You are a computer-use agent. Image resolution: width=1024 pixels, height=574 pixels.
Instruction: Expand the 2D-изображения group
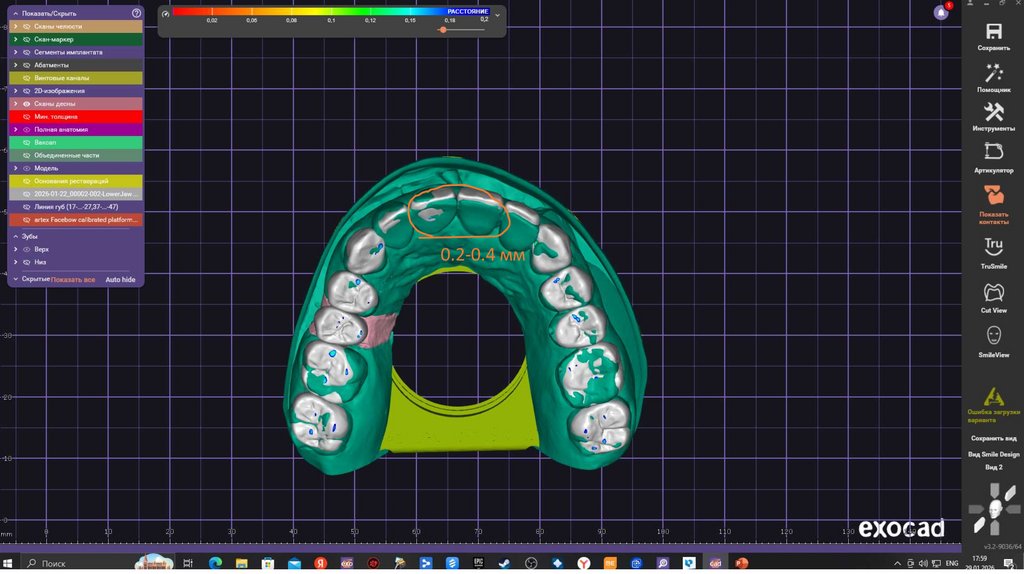[16, 91]
